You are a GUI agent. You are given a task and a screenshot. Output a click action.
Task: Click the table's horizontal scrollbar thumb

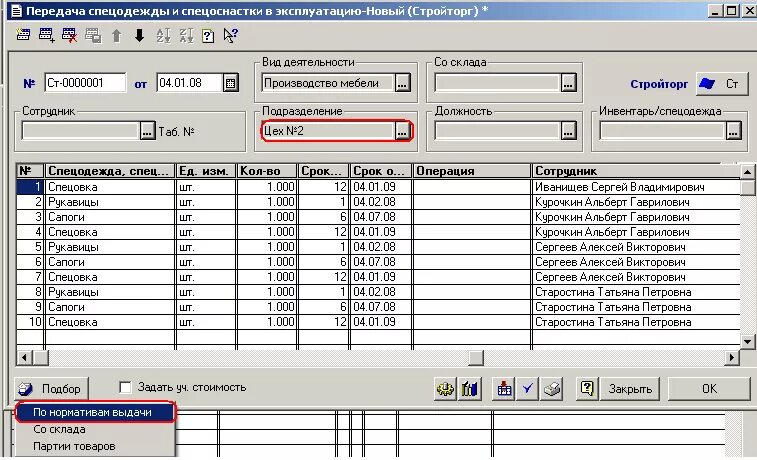pos(476,358)
